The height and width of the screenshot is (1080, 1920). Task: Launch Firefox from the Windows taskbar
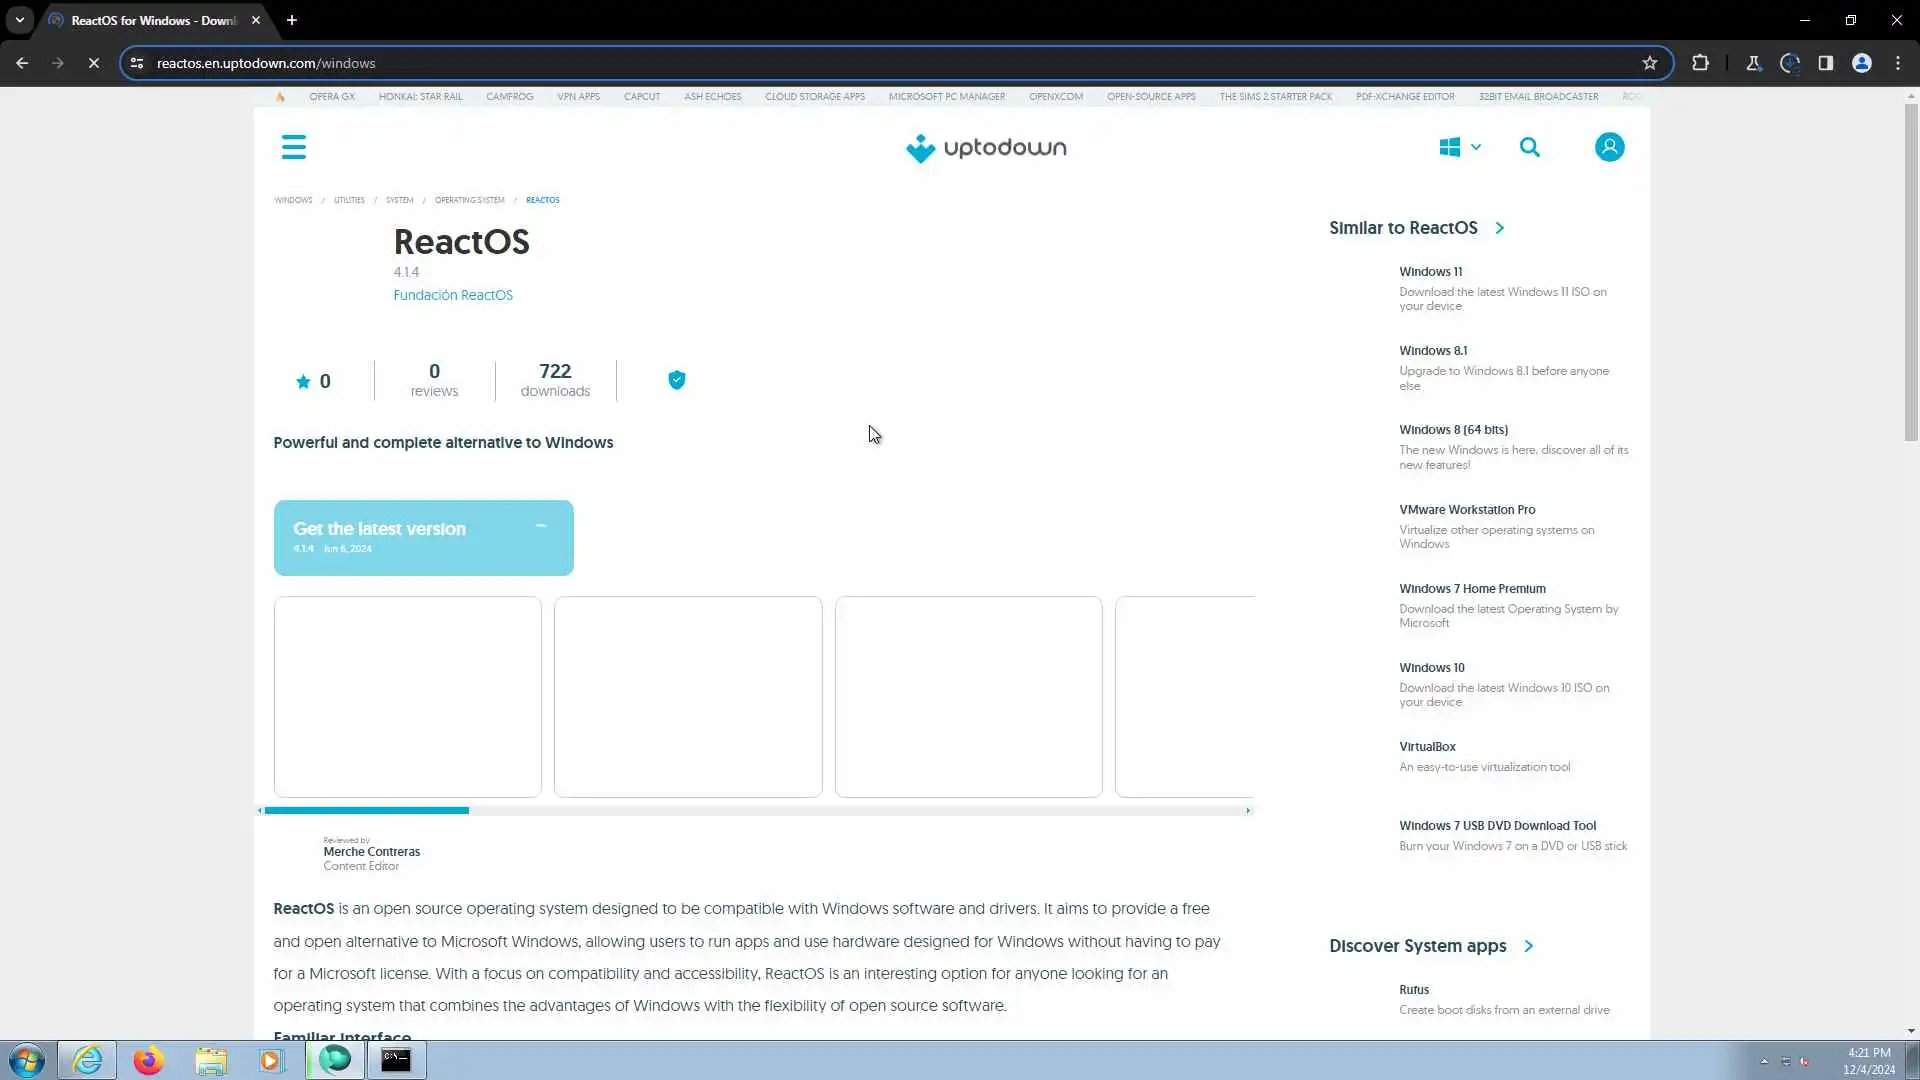point(149,1060)
